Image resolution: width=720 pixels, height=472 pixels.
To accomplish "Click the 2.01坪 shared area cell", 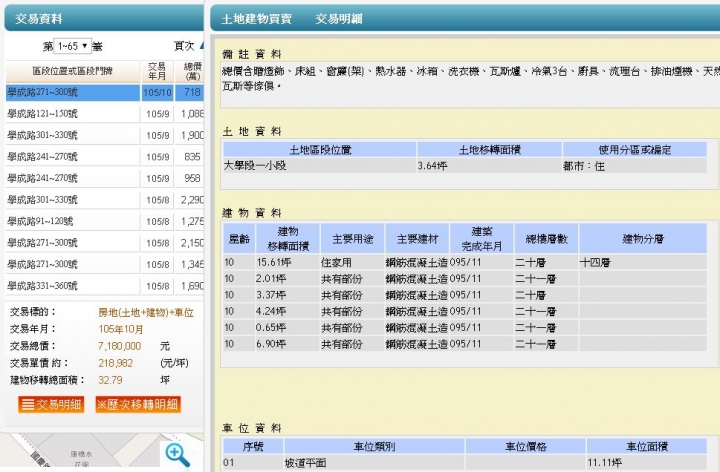I will click(287, 279).
